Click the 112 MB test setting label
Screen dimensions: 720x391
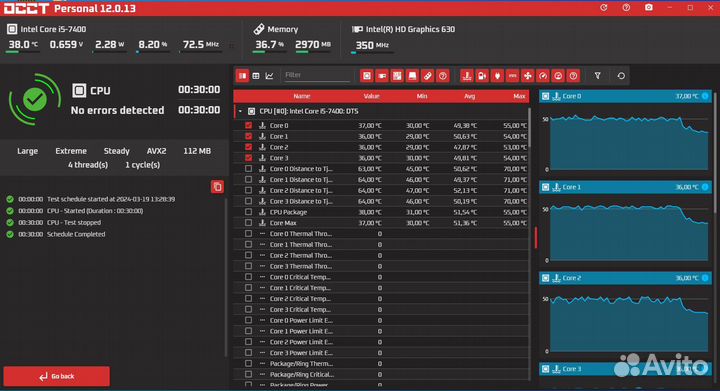pyautogui.click(x=197, y=151)
